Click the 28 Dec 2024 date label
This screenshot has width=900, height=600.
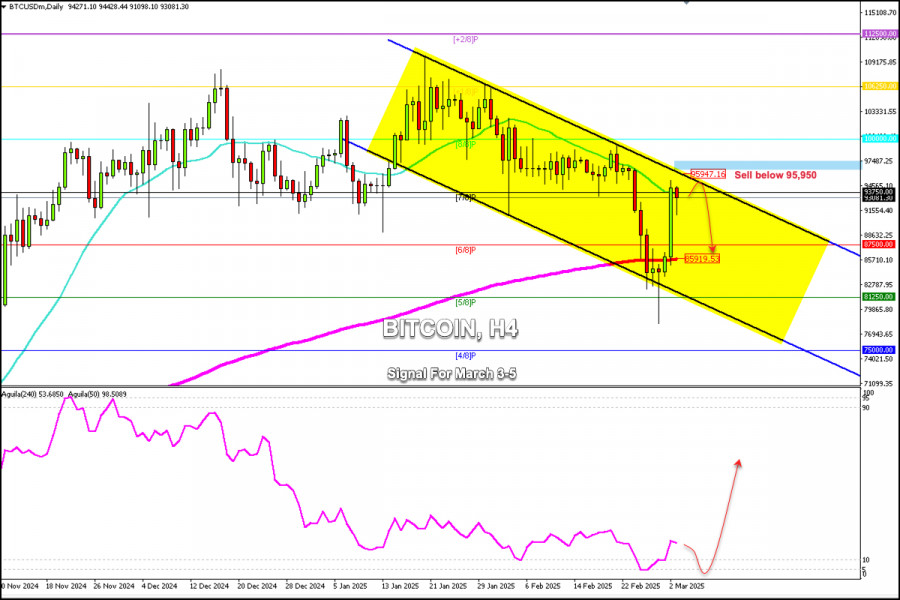pyautogui.click(x=305, y=586)
